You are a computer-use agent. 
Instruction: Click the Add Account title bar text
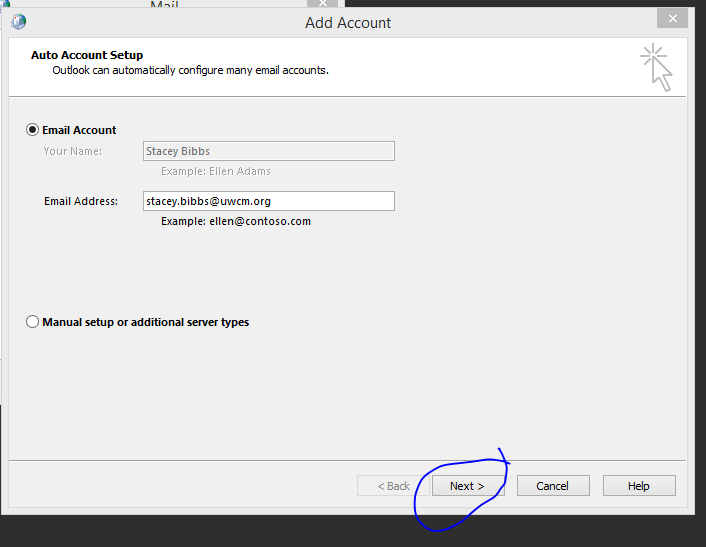point(348,22)
